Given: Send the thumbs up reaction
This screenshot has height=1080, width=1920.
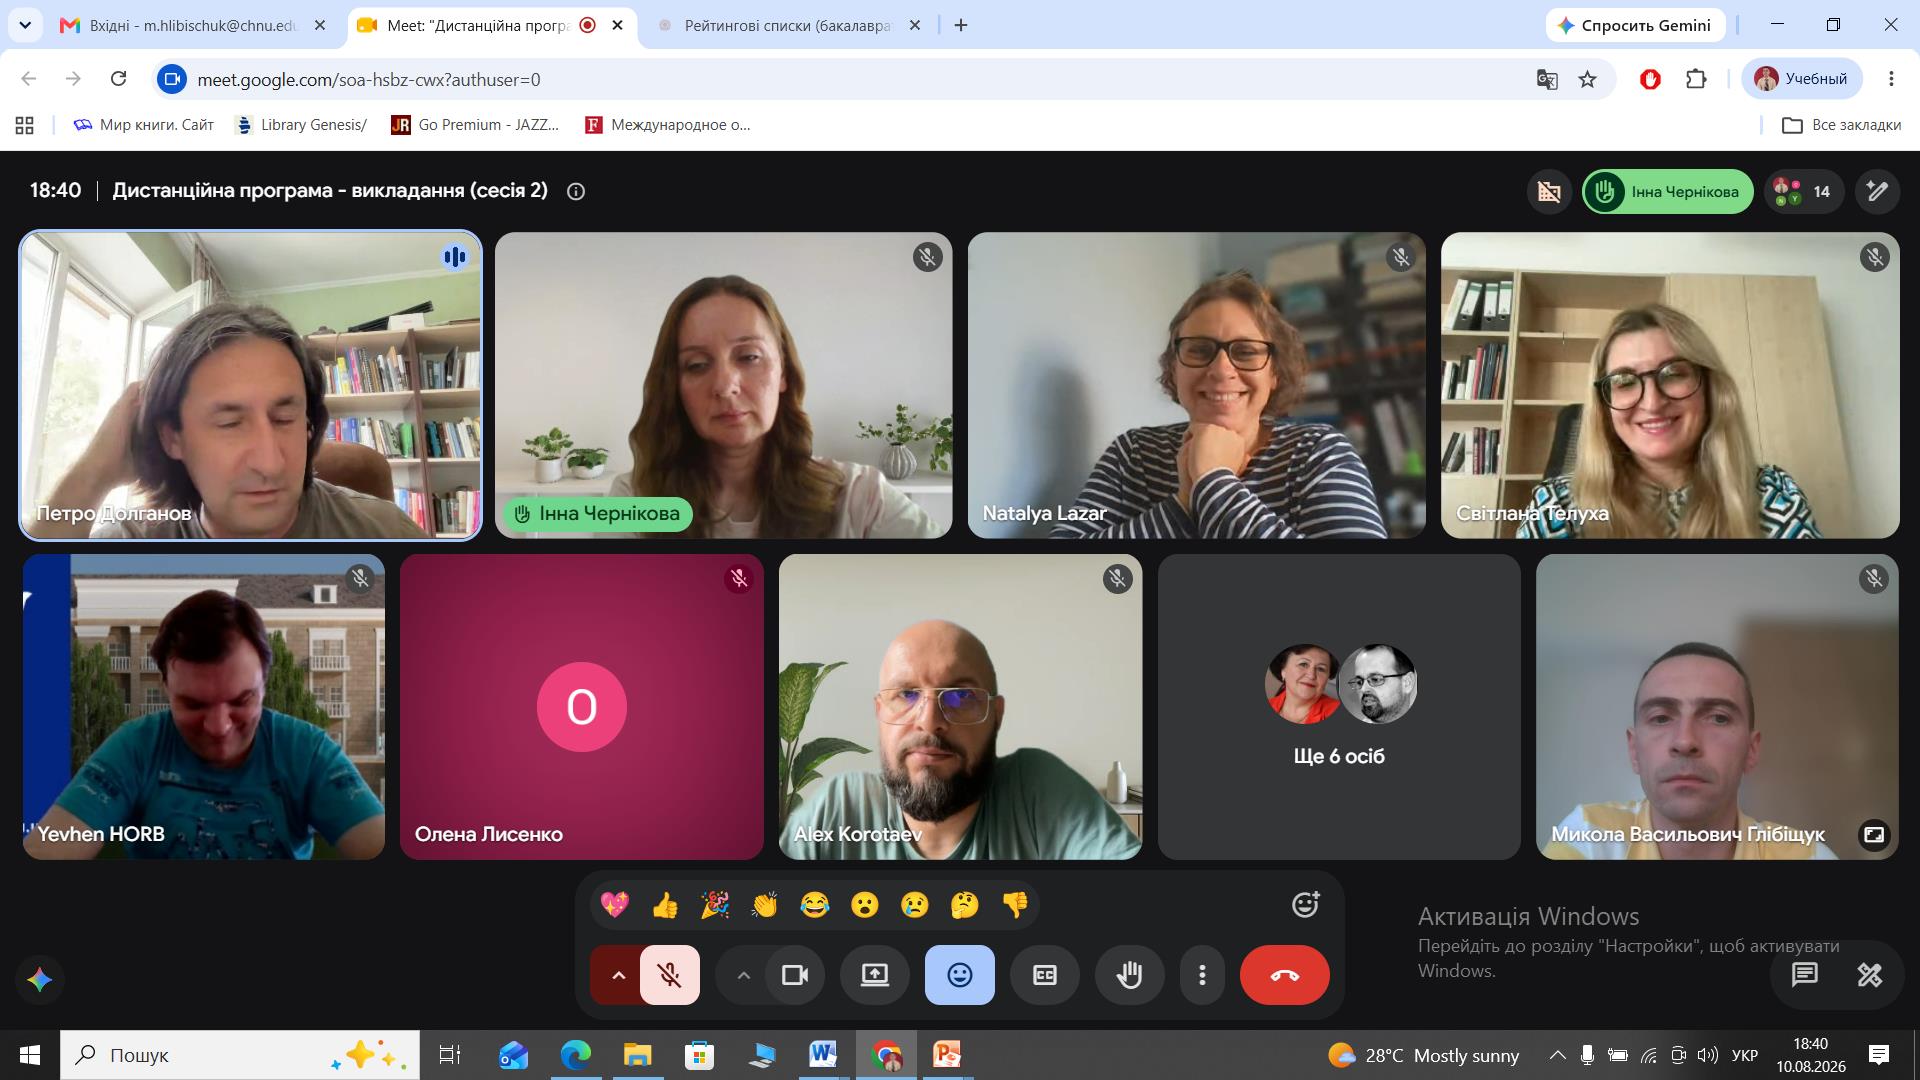Looking at the screenshot, I should click(664, 905).
